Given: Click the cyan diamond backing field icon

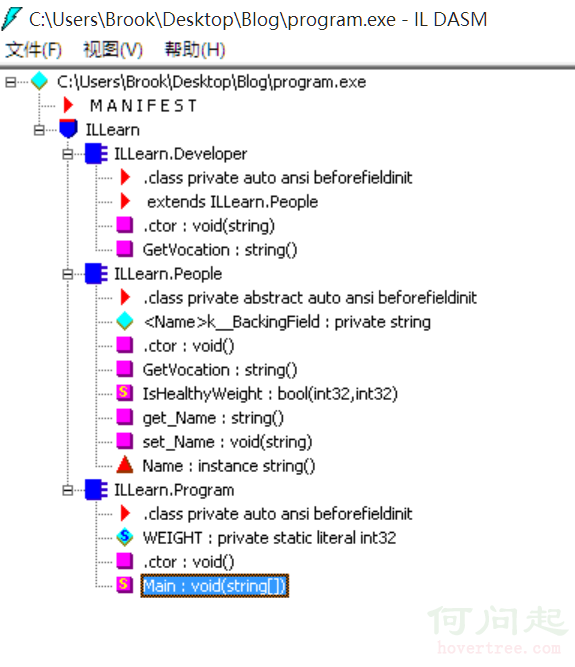Looking at the screenshot, I should click(x=125, y=321).
